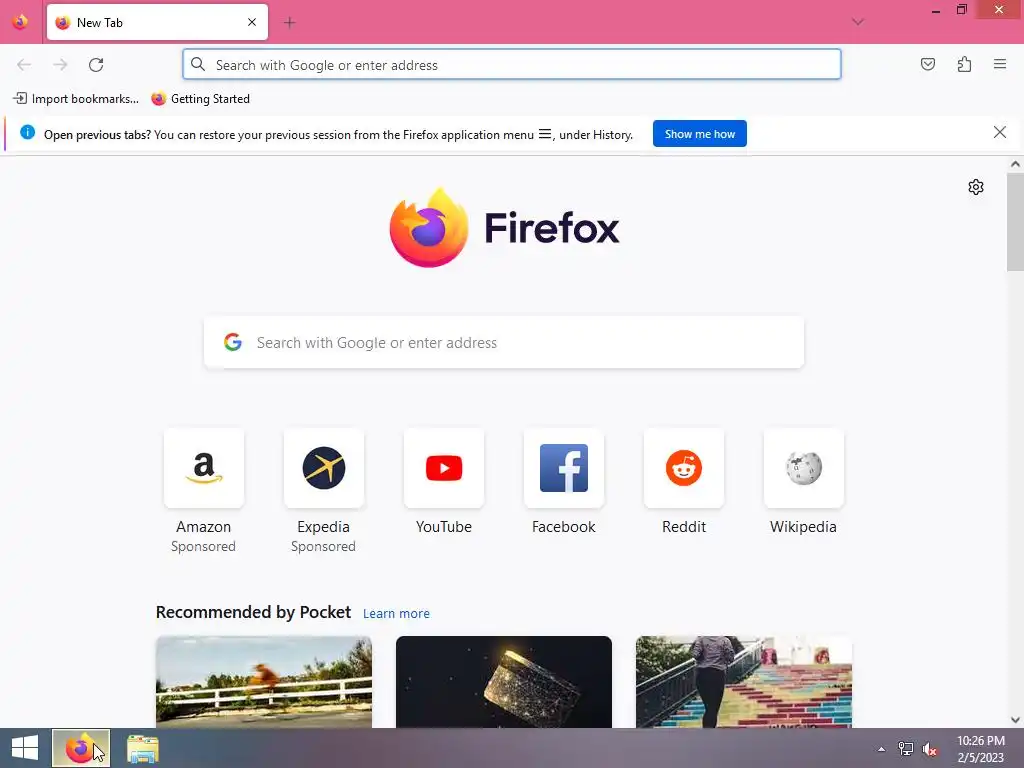Open new tab personalization gear
1024x768 pixels.
tap(976, 187)
